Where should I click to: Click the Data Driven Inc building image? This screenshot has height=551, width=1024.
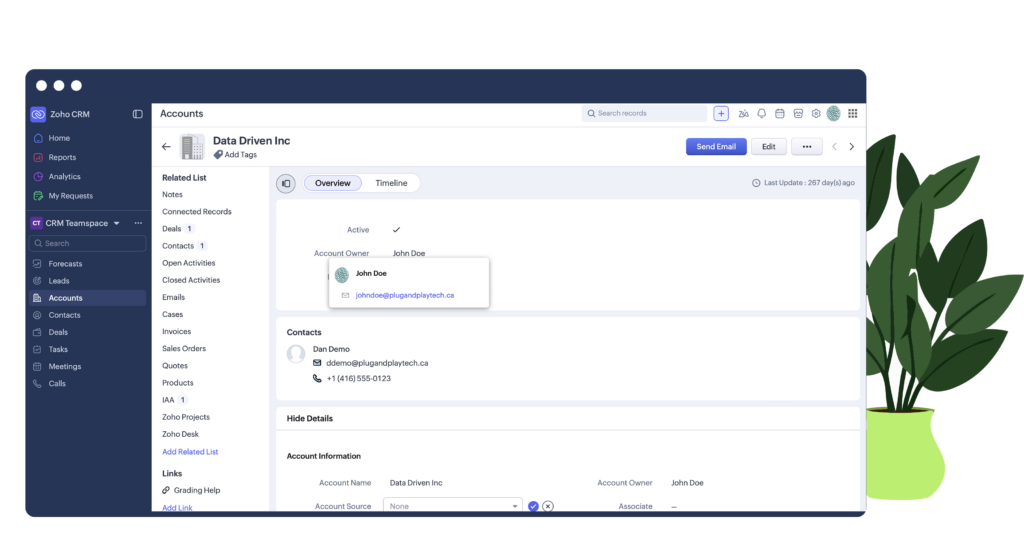(x=192, y=147)
